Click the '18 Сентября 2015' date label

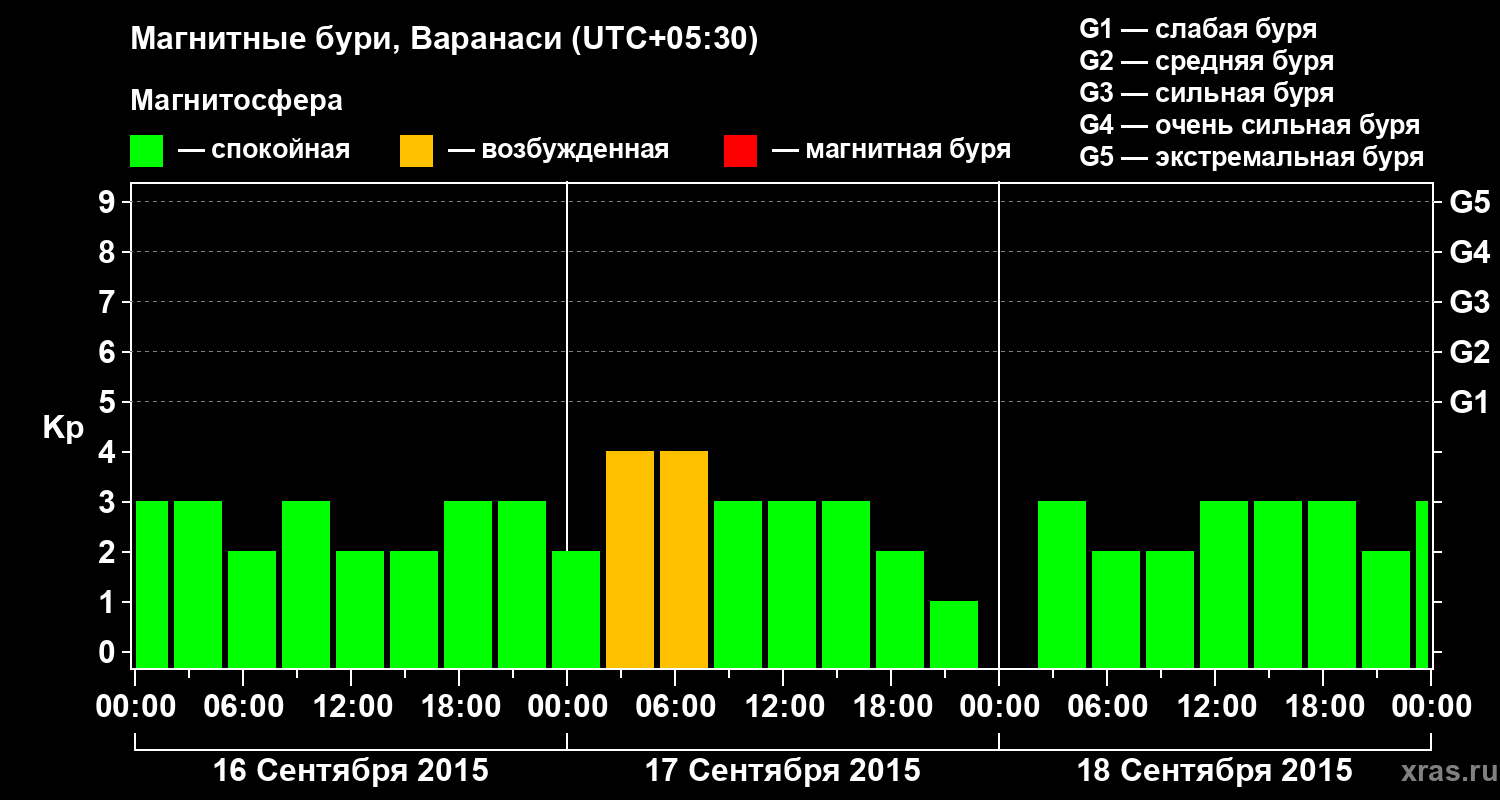[1214, 770]
